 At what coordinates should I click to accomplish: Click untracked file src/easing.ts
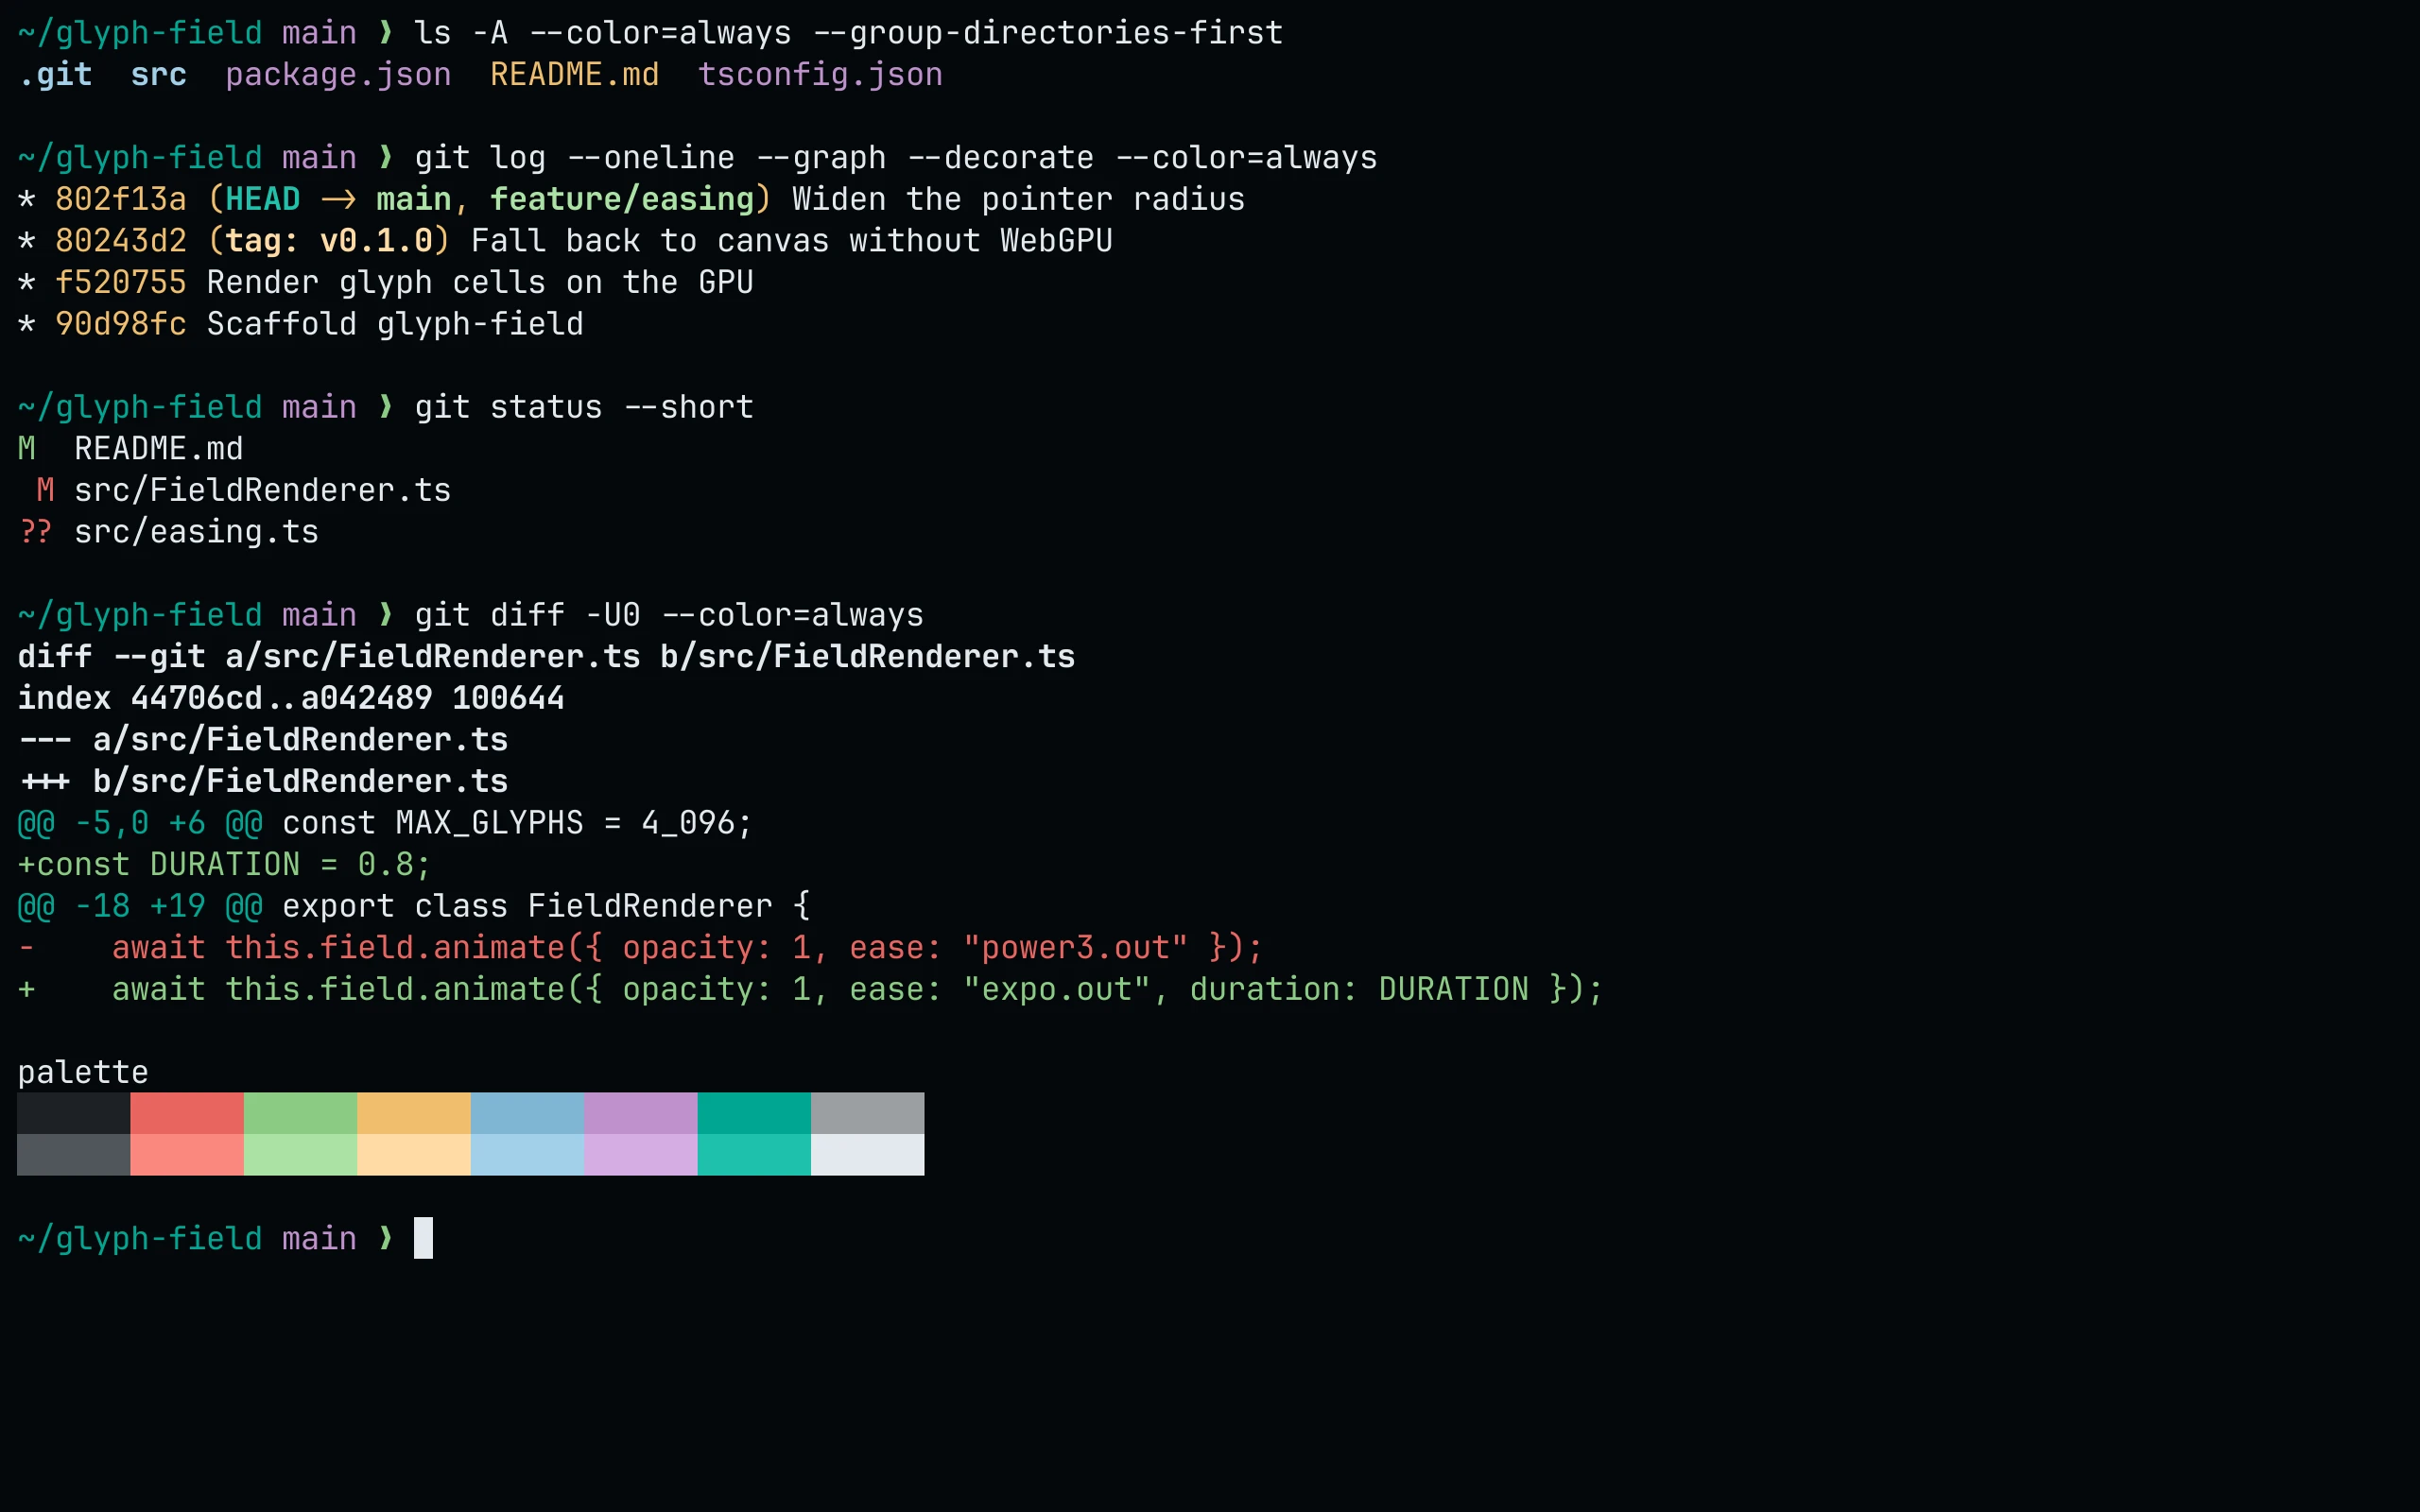[x=197, y=532]
